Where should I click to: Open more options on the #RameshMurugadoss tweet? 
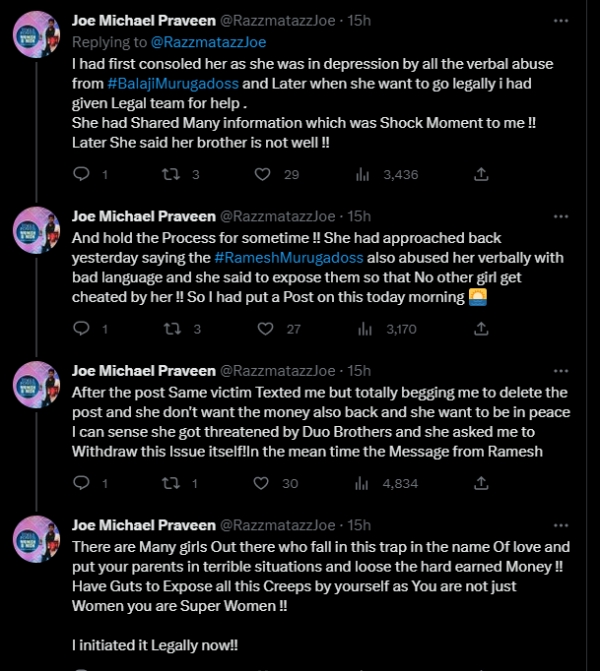[569, 216]
